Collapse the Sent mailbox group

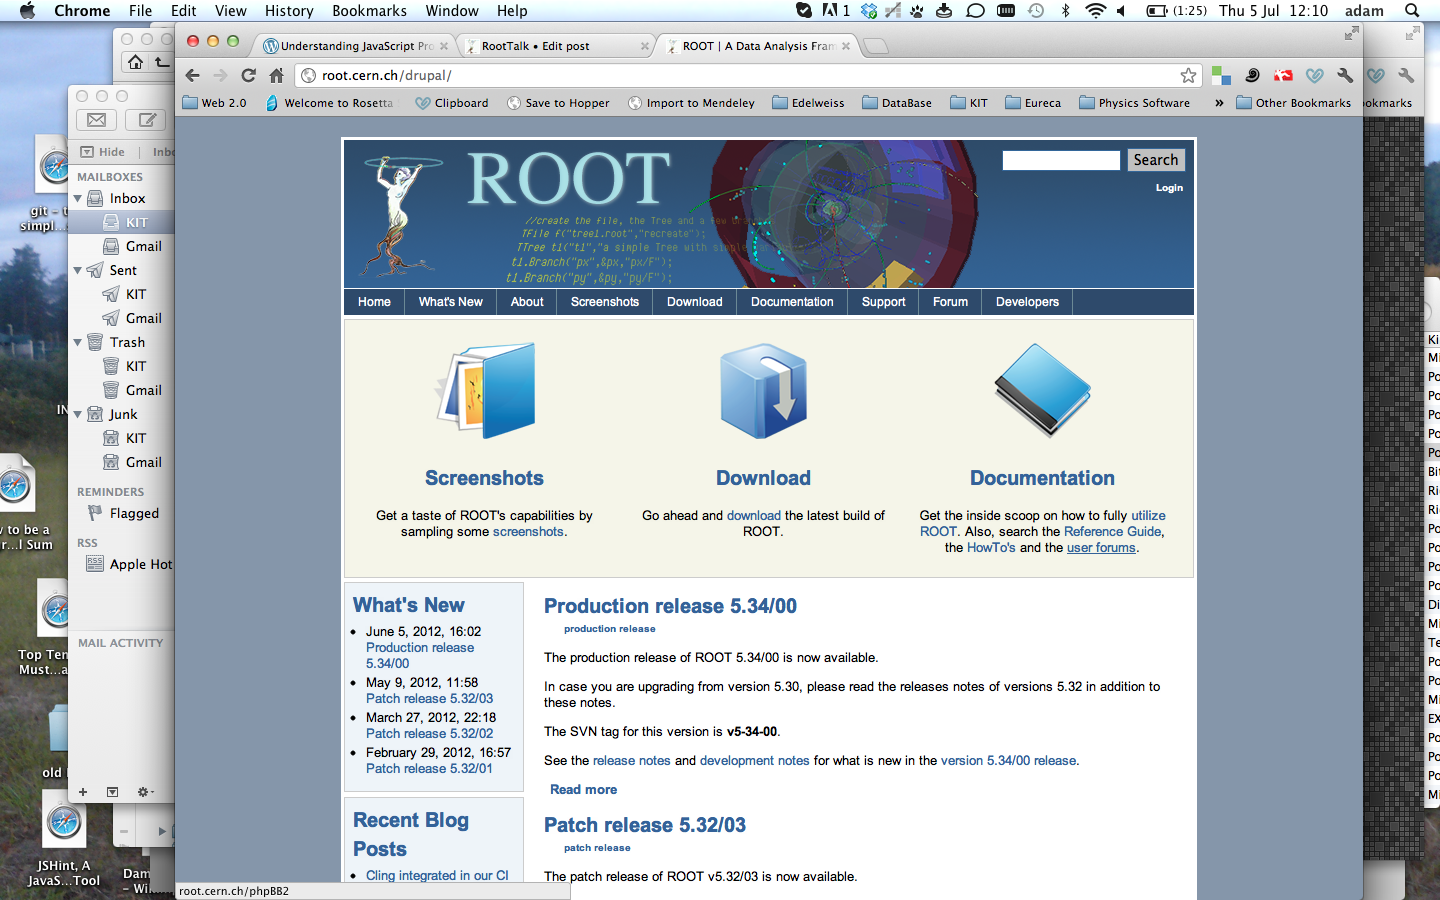(x=78, y=271)
